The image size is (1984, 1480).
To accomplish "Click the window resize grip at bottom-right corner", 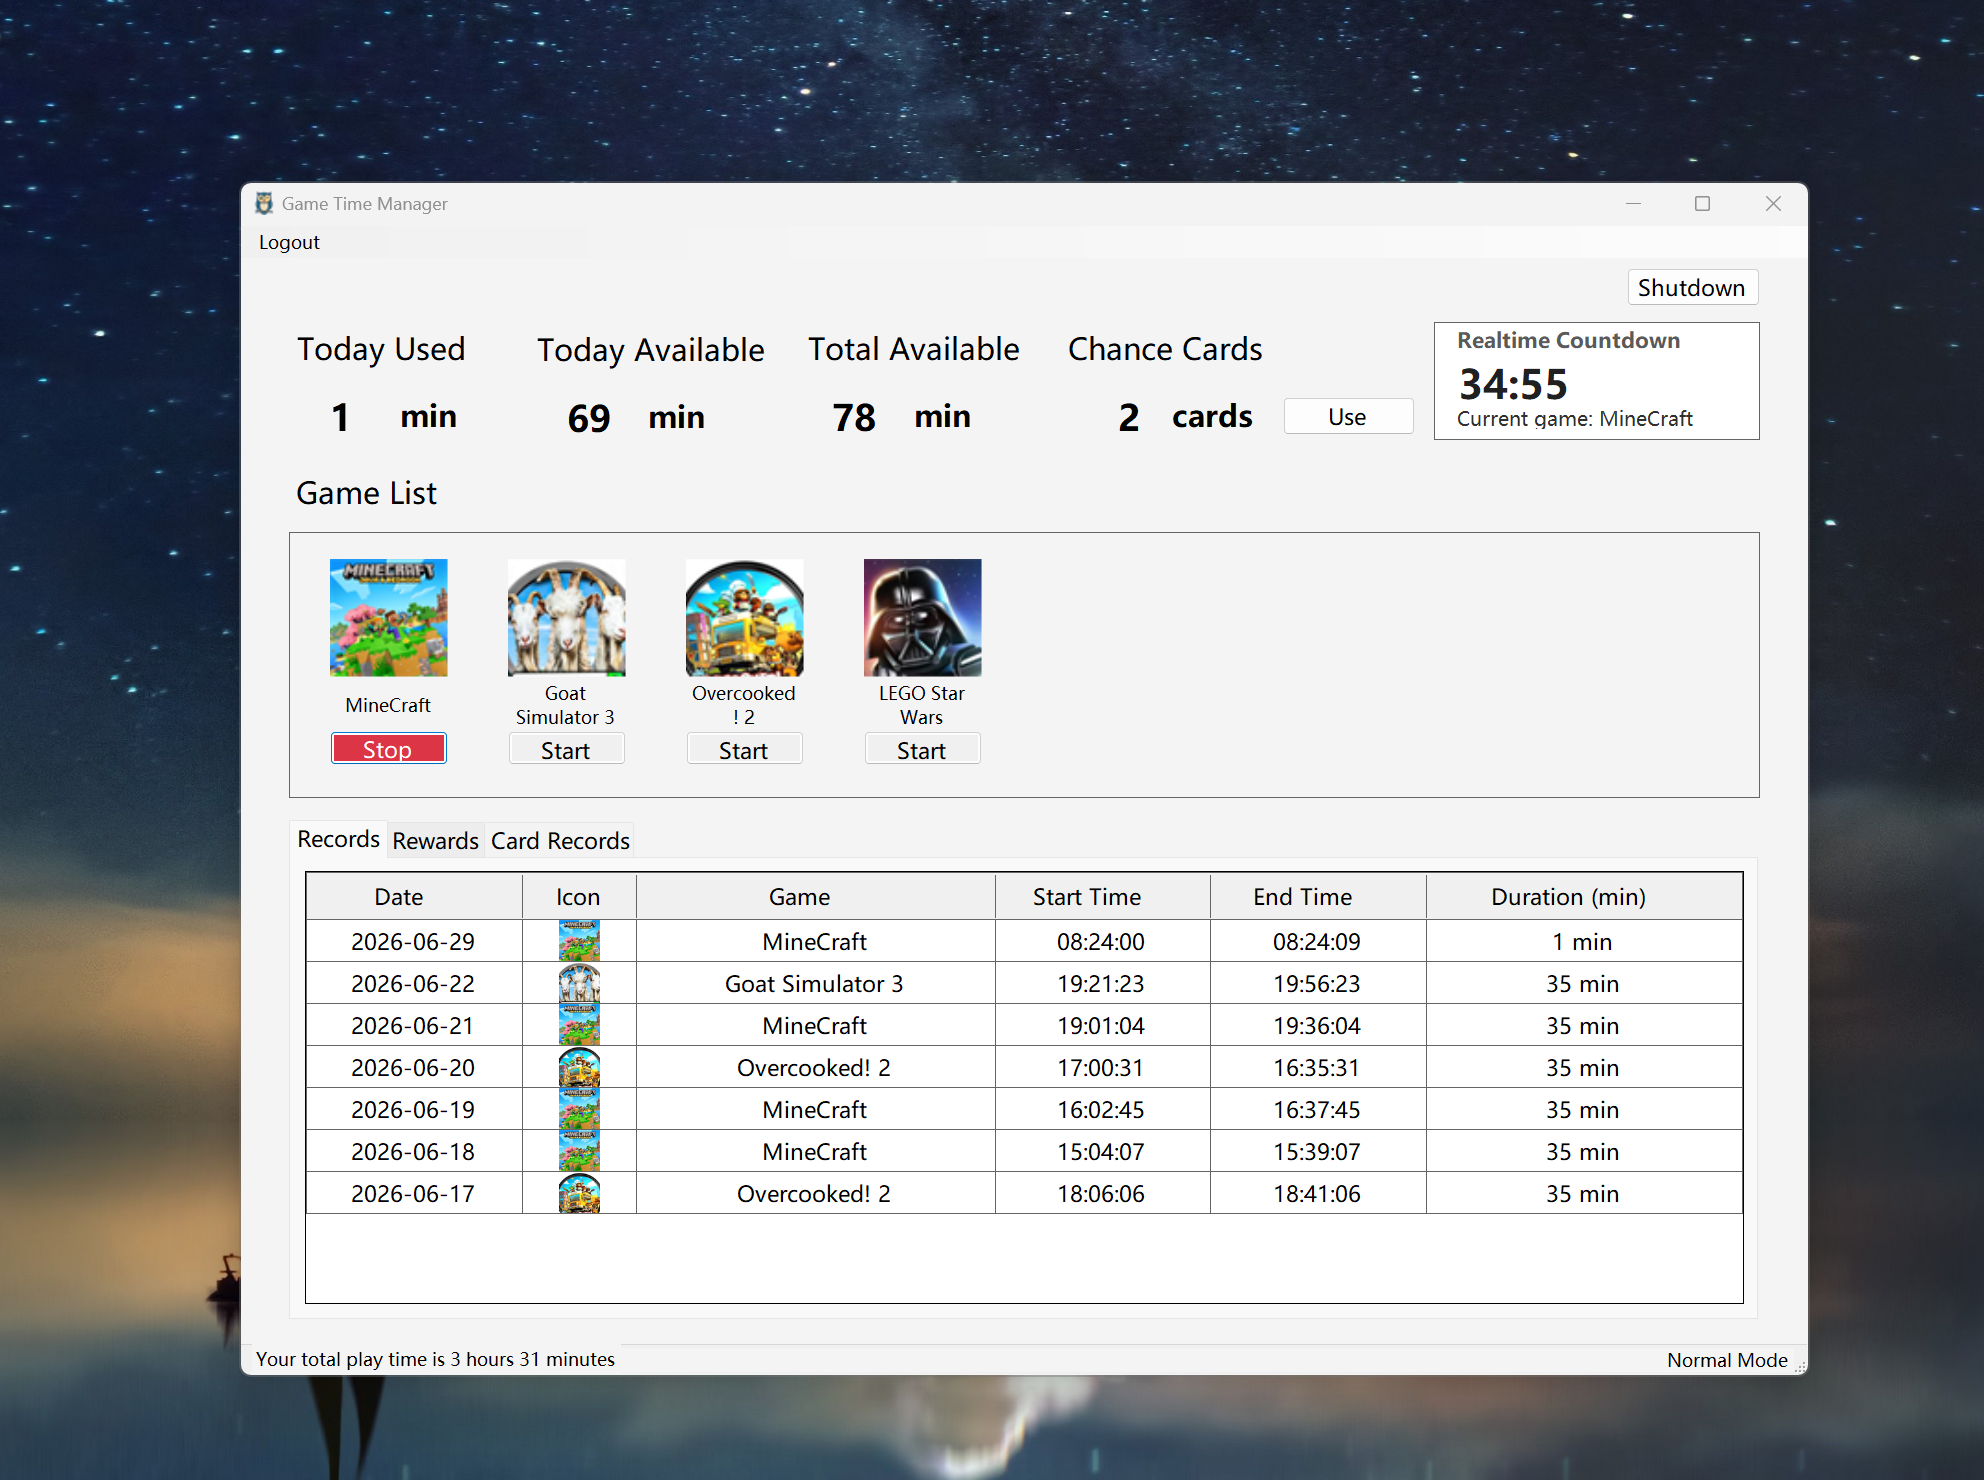I will (x=1799, y=1367).
